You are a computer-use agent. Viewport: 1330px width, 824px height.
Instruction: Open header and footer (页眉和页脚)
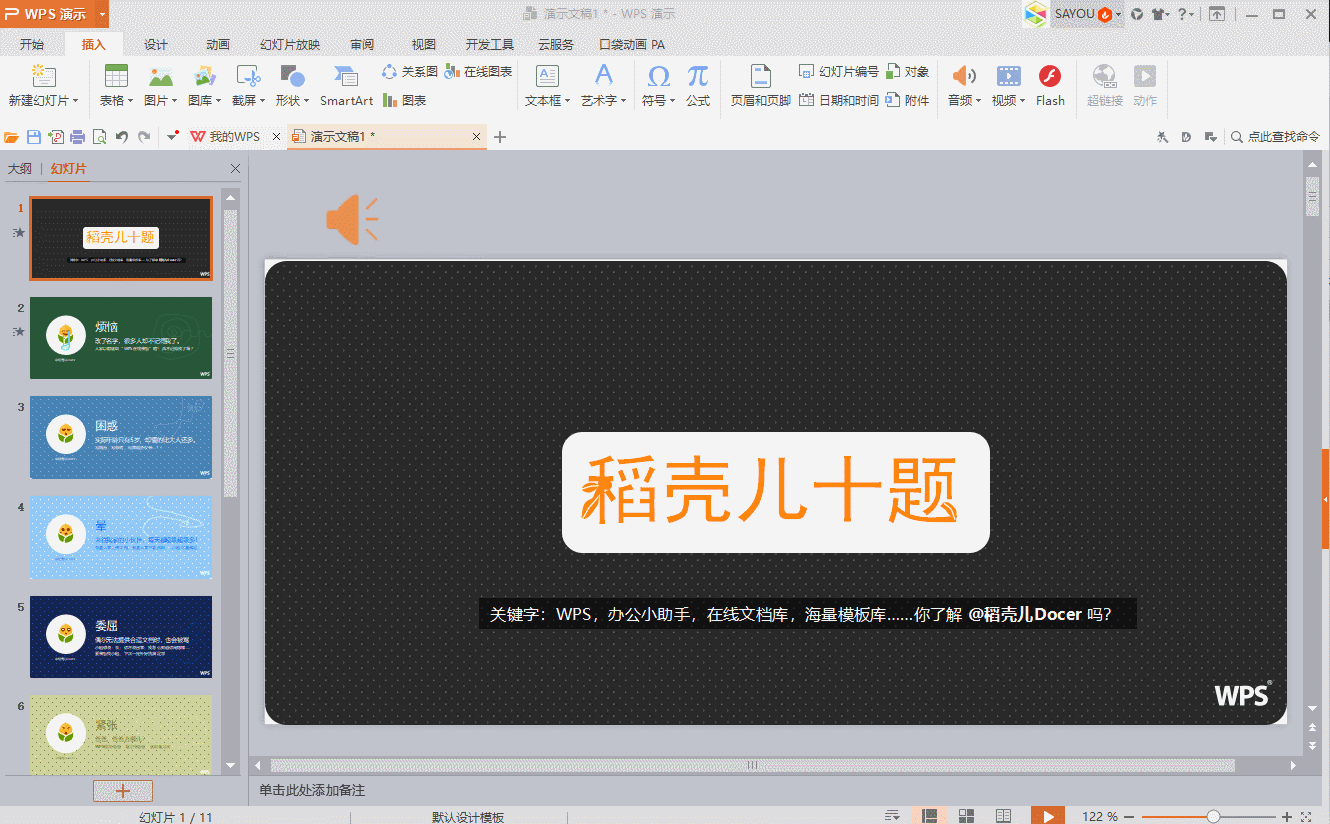[x=760, y=77]
